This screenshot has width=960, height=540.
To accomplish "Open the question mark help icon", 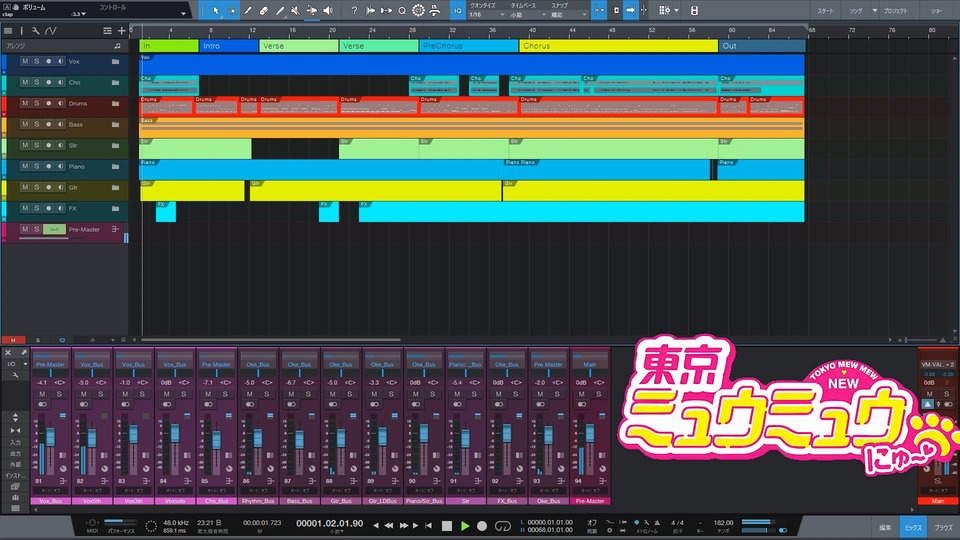I will (x=354, y=10).
